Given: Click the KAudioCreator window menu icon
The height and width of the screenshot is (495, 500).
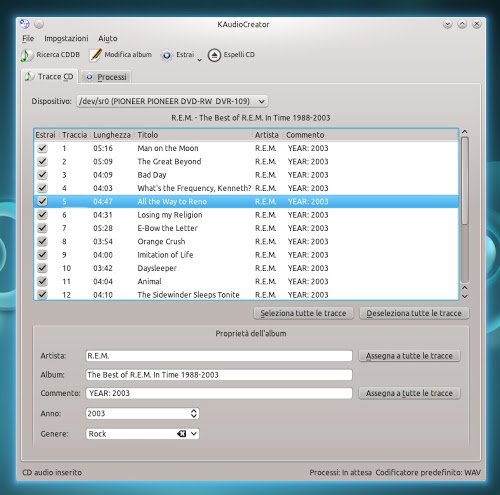Looking at the screenshot, I should (25, 24).
